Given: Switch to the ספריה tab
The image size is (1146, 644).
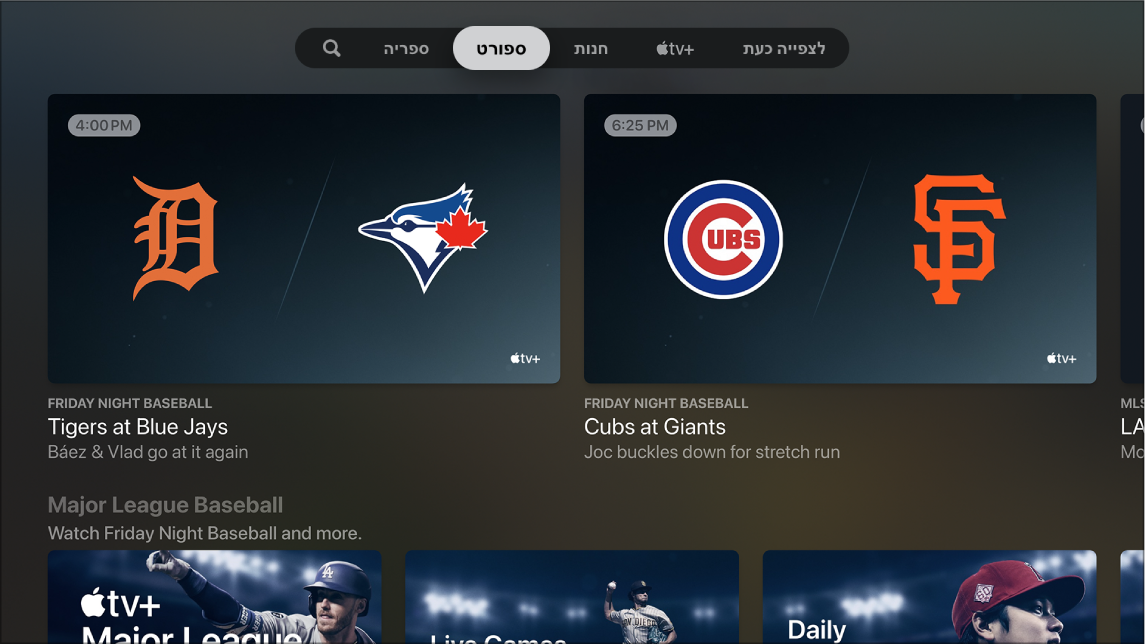Looking at the screenshot, I should point(406,48).
